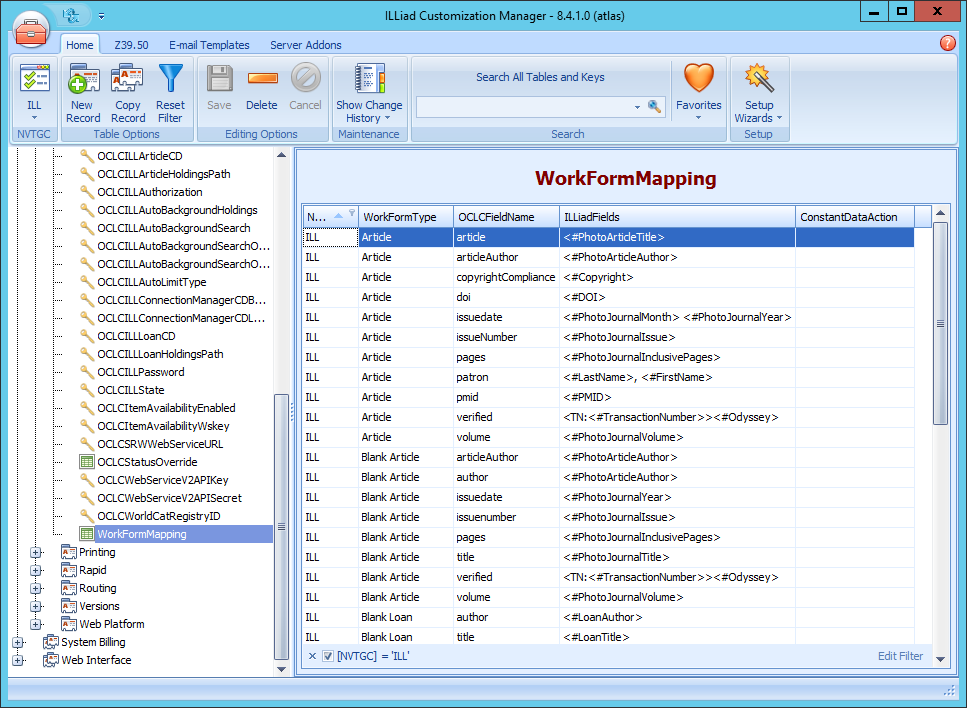Image resolution: width=967 pixels, height=708 pixels.
Task: Select Reset Filter in Table Options
Action: (170, 90)
